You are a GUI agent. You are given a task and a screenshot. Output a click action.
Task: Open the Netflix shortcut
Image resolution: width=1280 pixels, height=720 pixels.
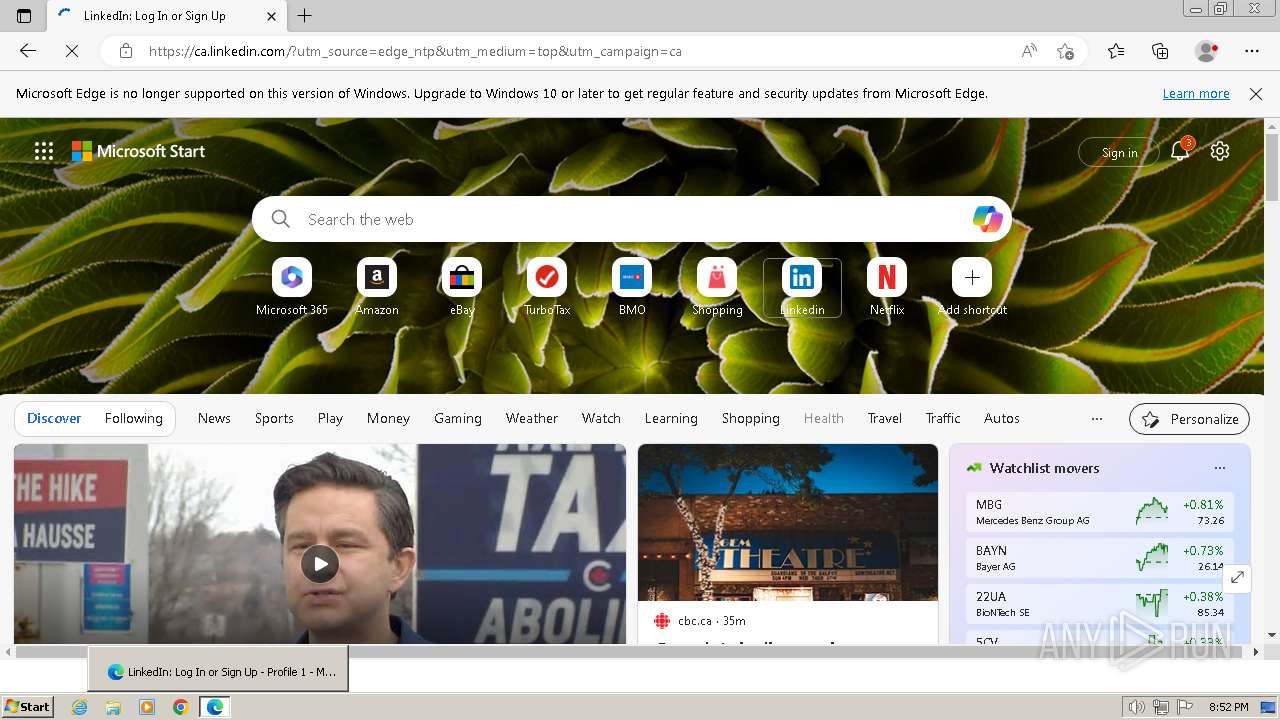click(887, 288)
